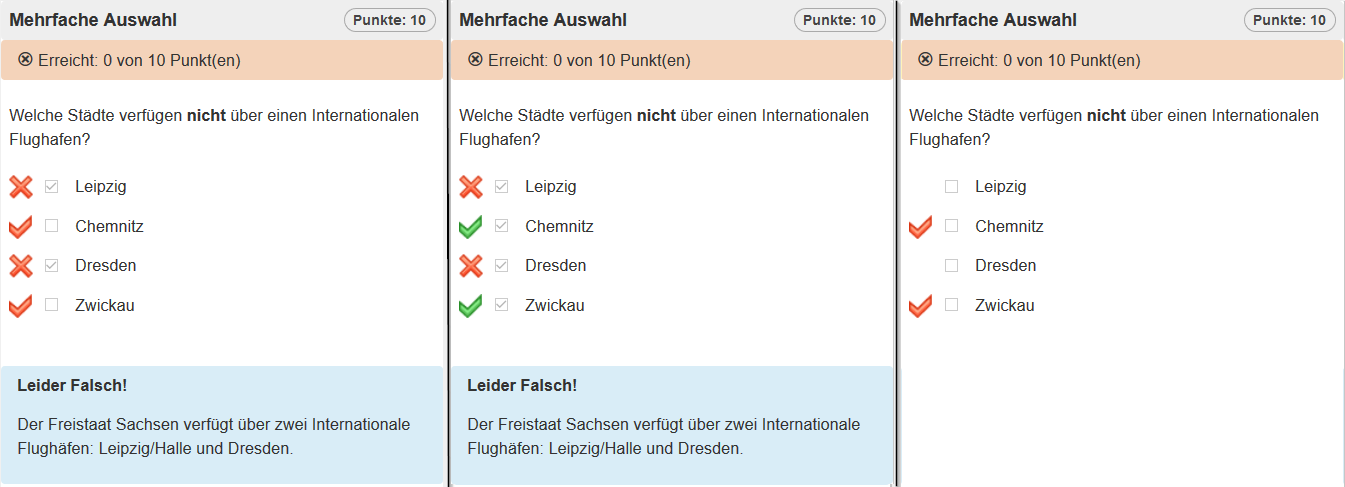Image resolution: width=1345 pixels, height=487 pixels.
Task: Click red checkmark beside Zwickau in first panel
Action: [x=20, y=306]
